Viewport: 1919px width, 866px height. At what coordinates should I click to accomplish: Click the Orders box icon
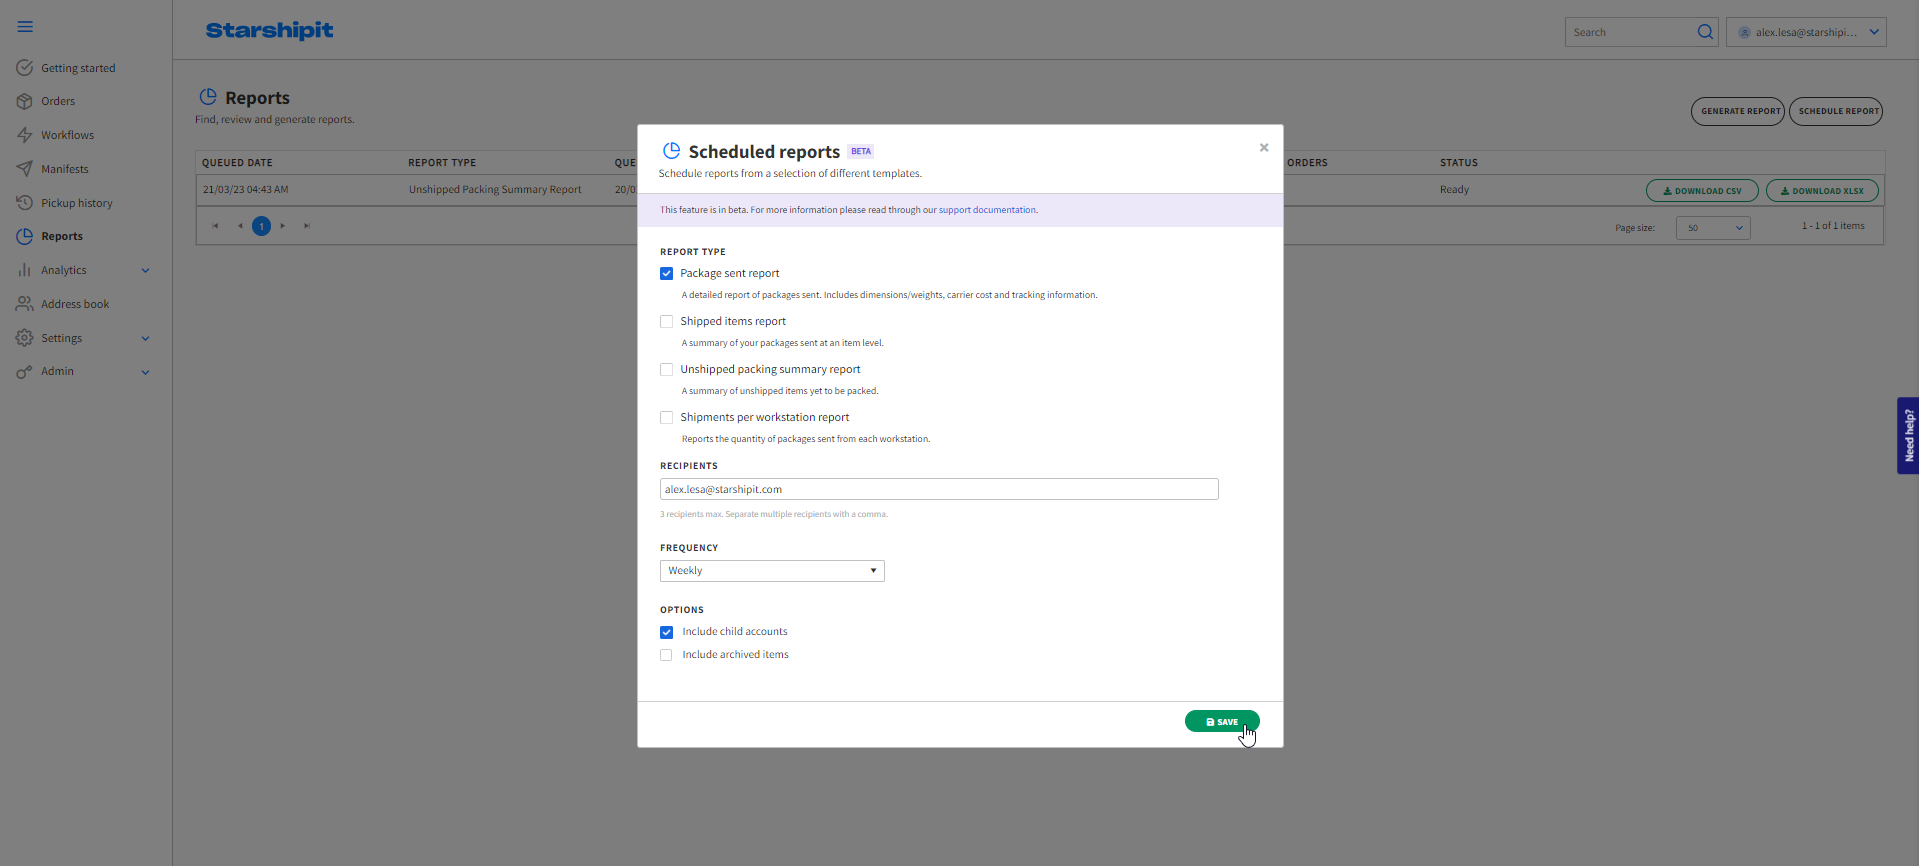[x=25, y=101]
